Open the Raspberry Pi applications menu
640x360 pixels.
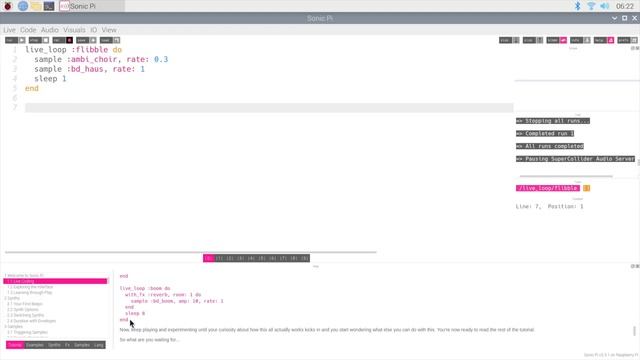[8, 6]
